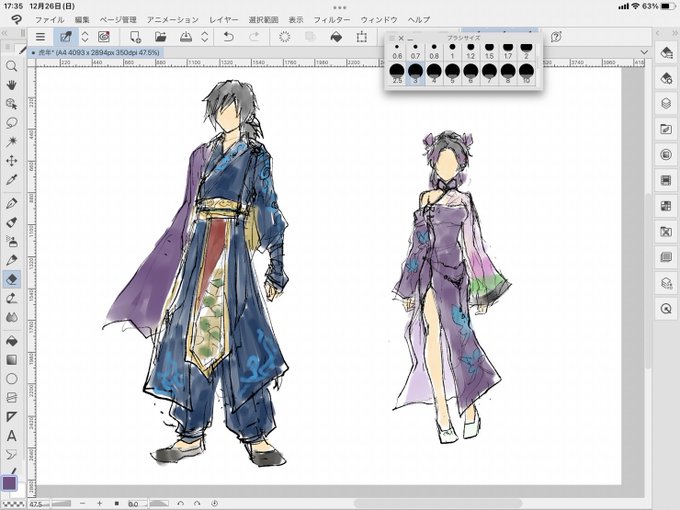Open the ファイル menu
The height and width of the screenshot is (510, 680).
click(49, 20)
